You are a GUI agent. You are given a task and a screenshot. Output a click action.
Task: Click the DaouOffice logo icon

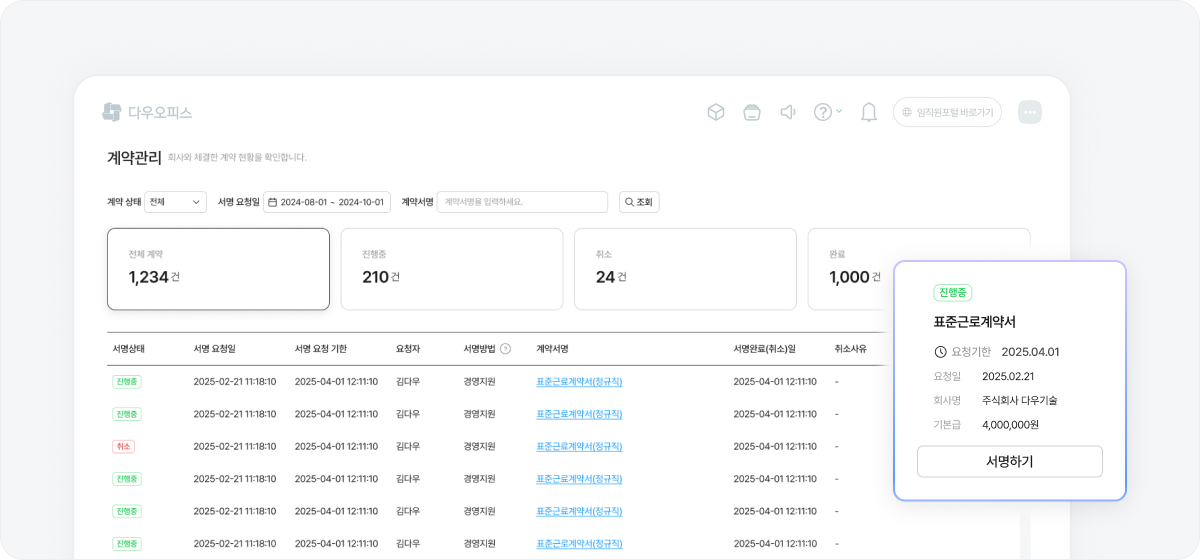pos(112,112)
